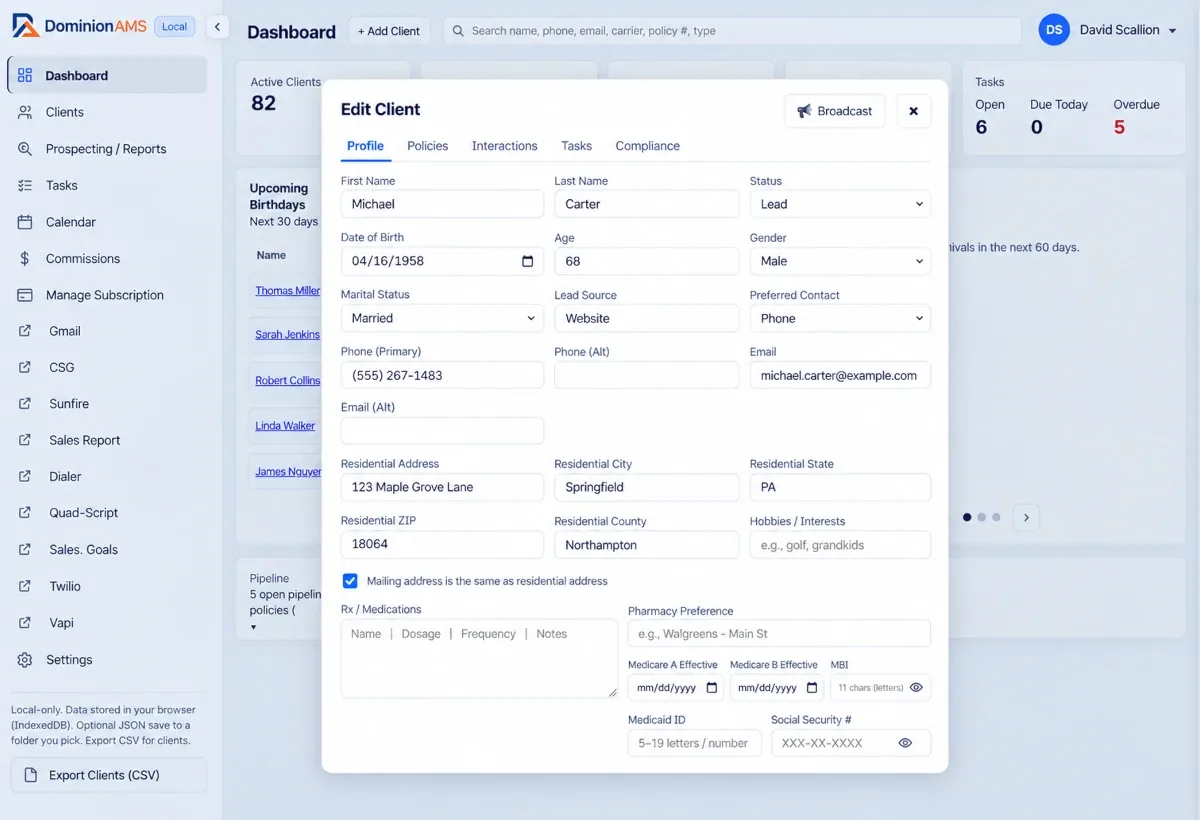This screenshot has width=1200, height=820.
Task: Open Sarah Jenkins' birthday link
Action: click(x=287, y=335)
